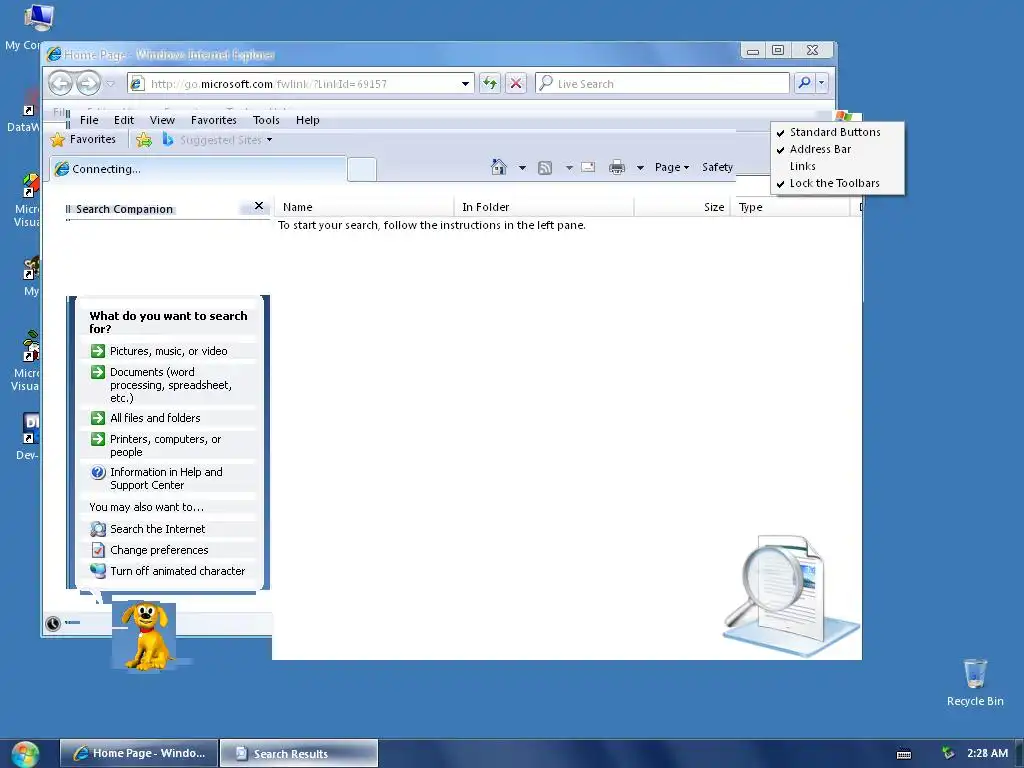Open the View menu
The width and height of the screenshot is (1024, 768).
tap(162, 120)
